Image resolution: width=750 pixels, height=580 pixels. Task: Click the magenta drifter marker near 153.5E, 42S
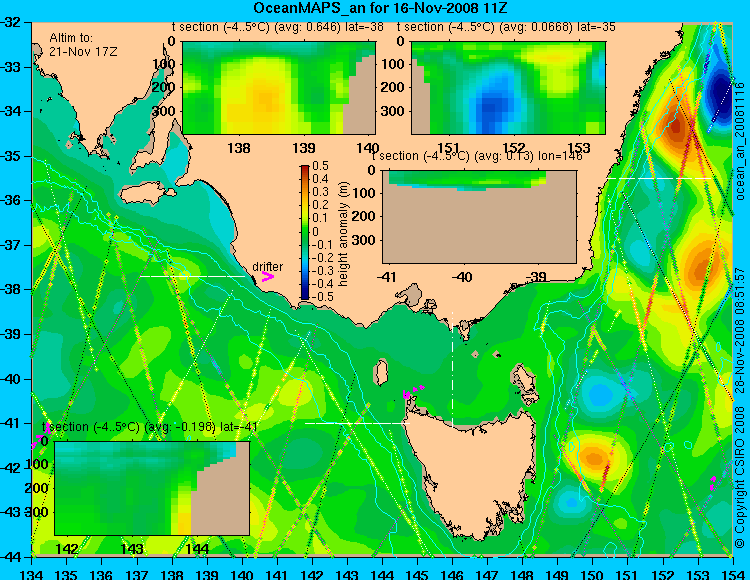[x=713, y=483]
